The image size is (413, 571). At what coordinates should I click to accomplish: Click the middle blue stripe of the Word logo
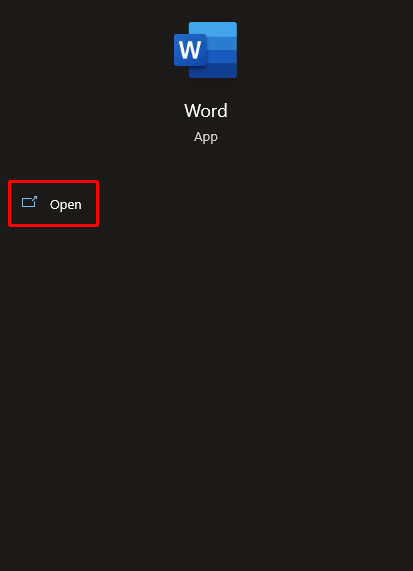pos(222,50)
